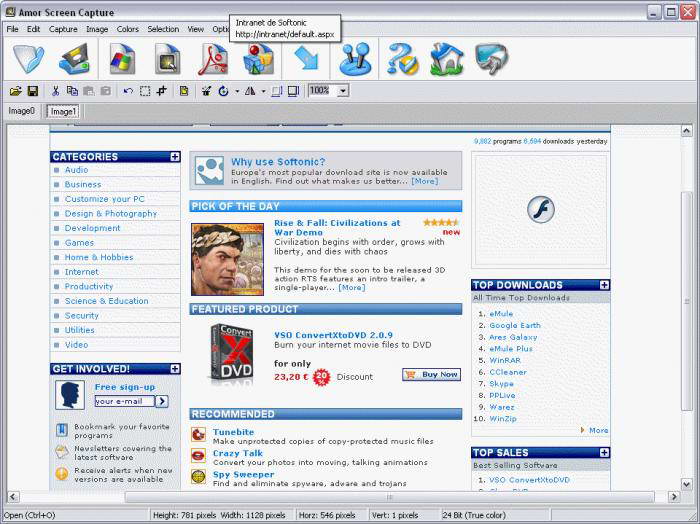Click the Spy Sweeper link
Viewport: 700px width, 524px height.
pyautogui.click(x=244, y=474)
